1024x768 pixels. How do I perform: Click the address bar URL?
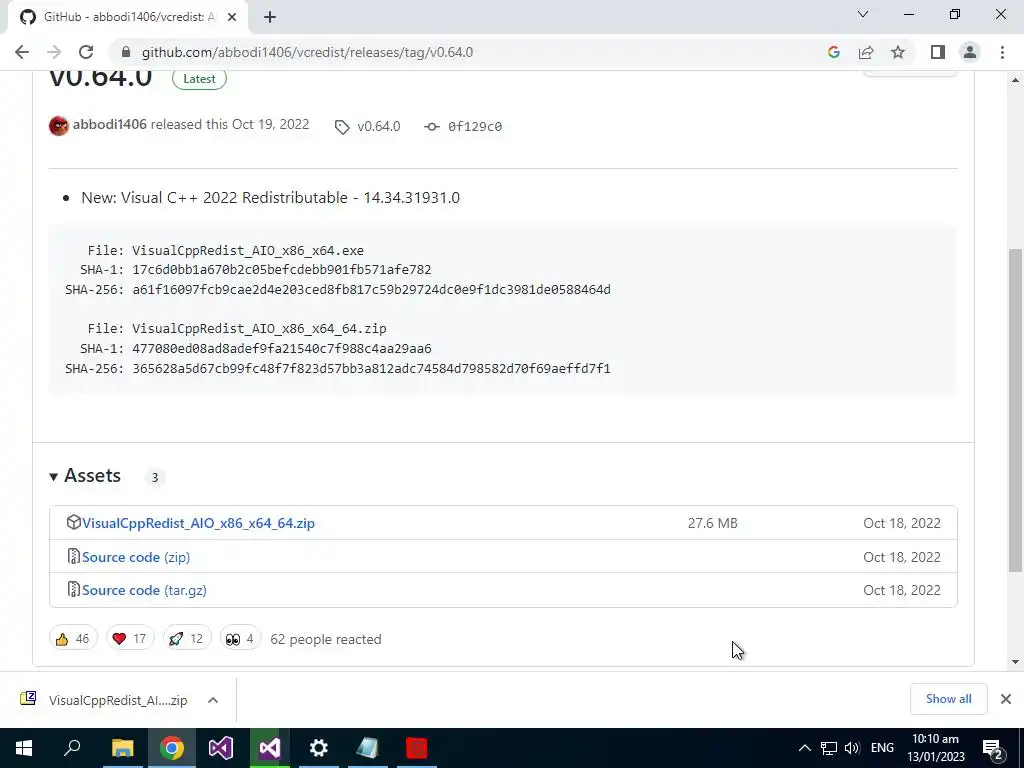(x=307, y=52)
